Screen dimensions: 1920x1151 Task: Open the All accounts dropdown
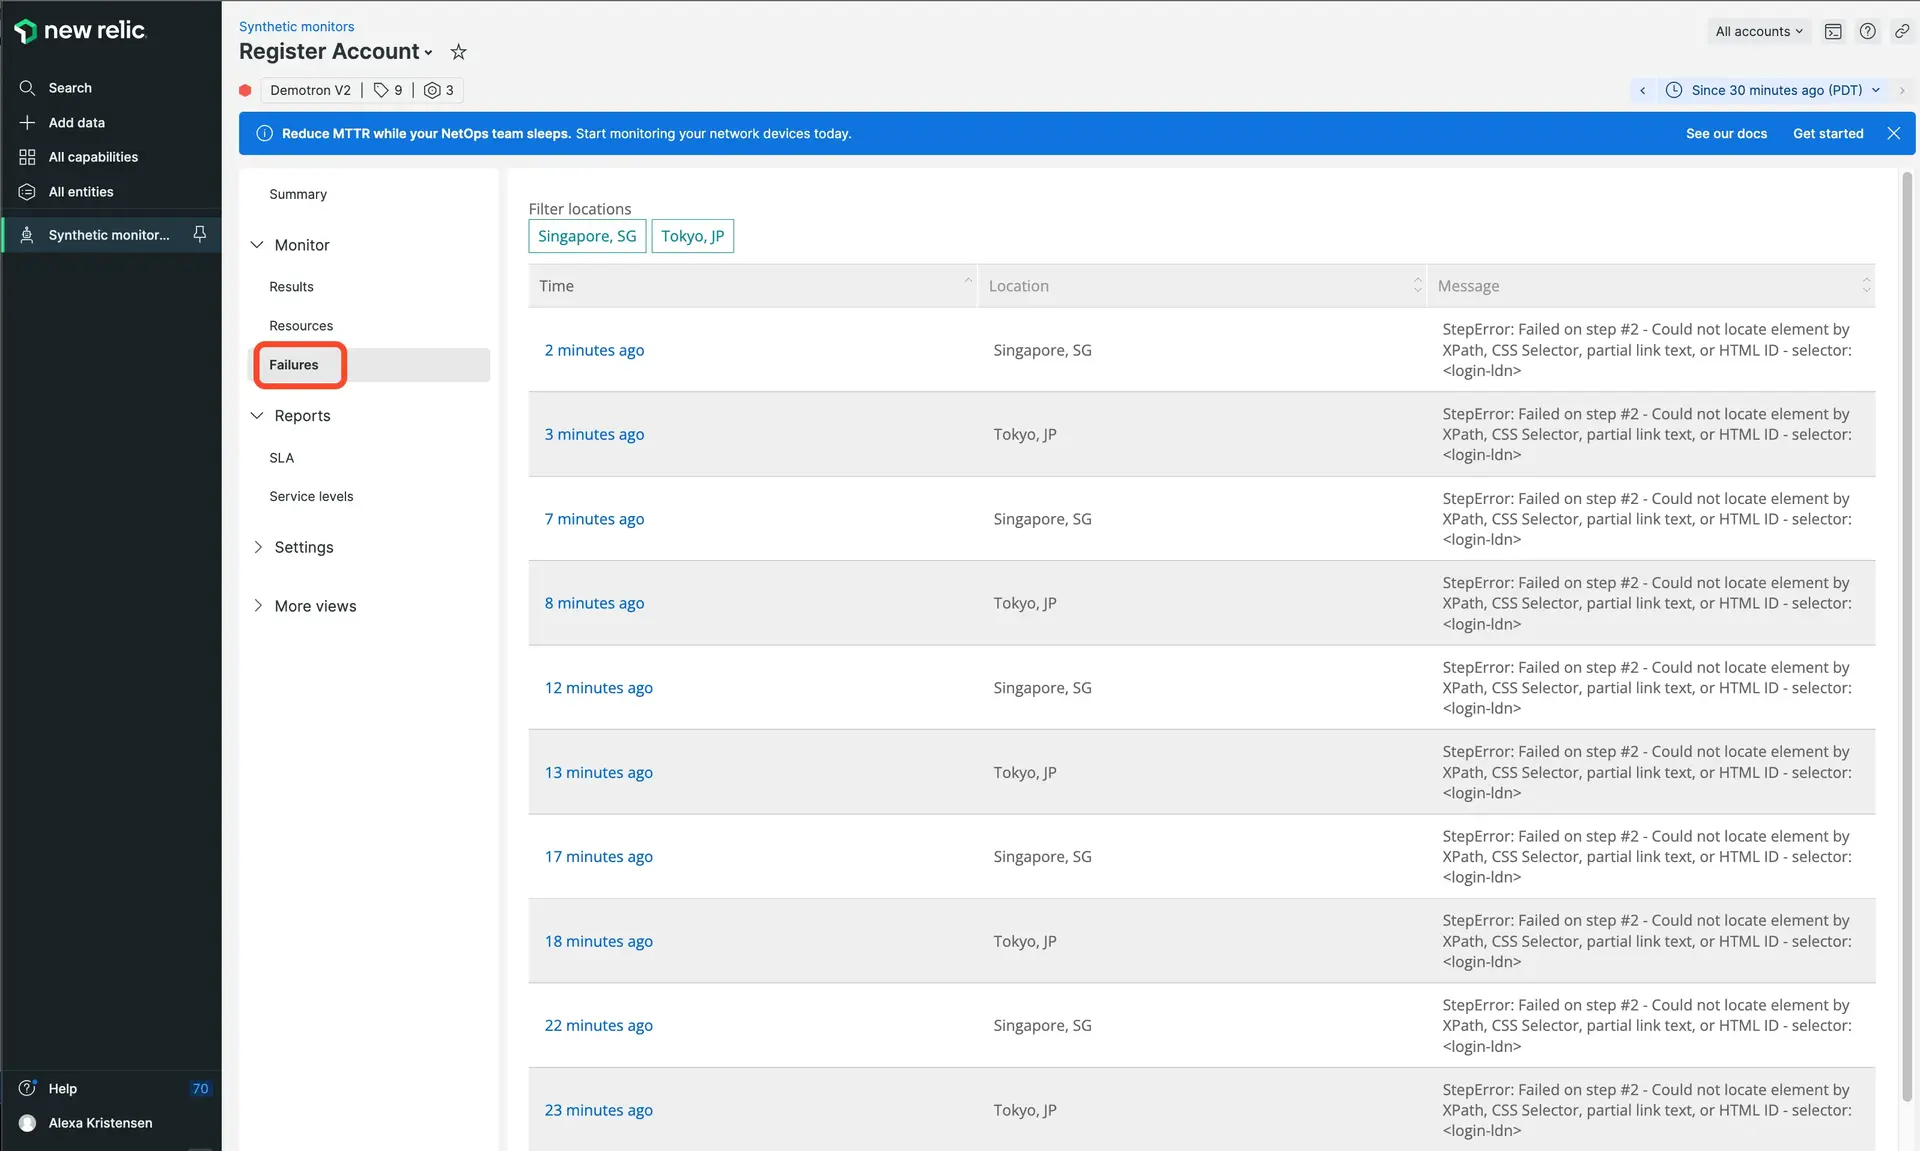point(1758,32)
